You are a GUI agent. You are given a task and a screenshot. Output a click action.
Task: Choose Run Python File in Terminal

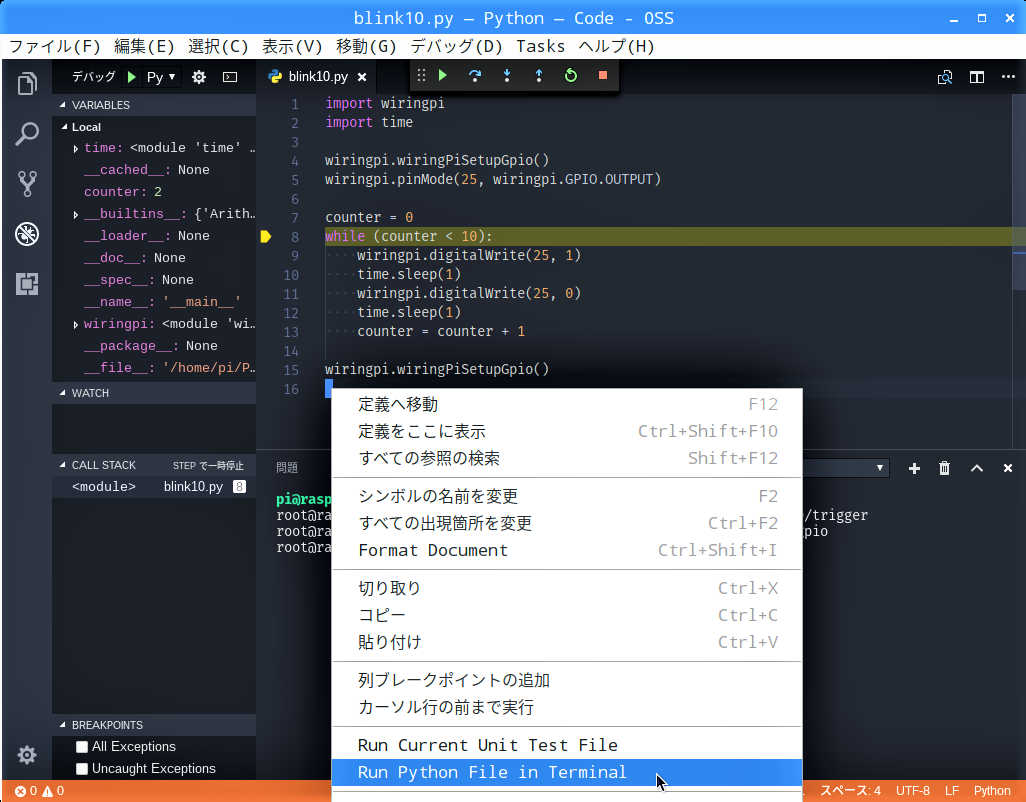(x=567, y=773)
